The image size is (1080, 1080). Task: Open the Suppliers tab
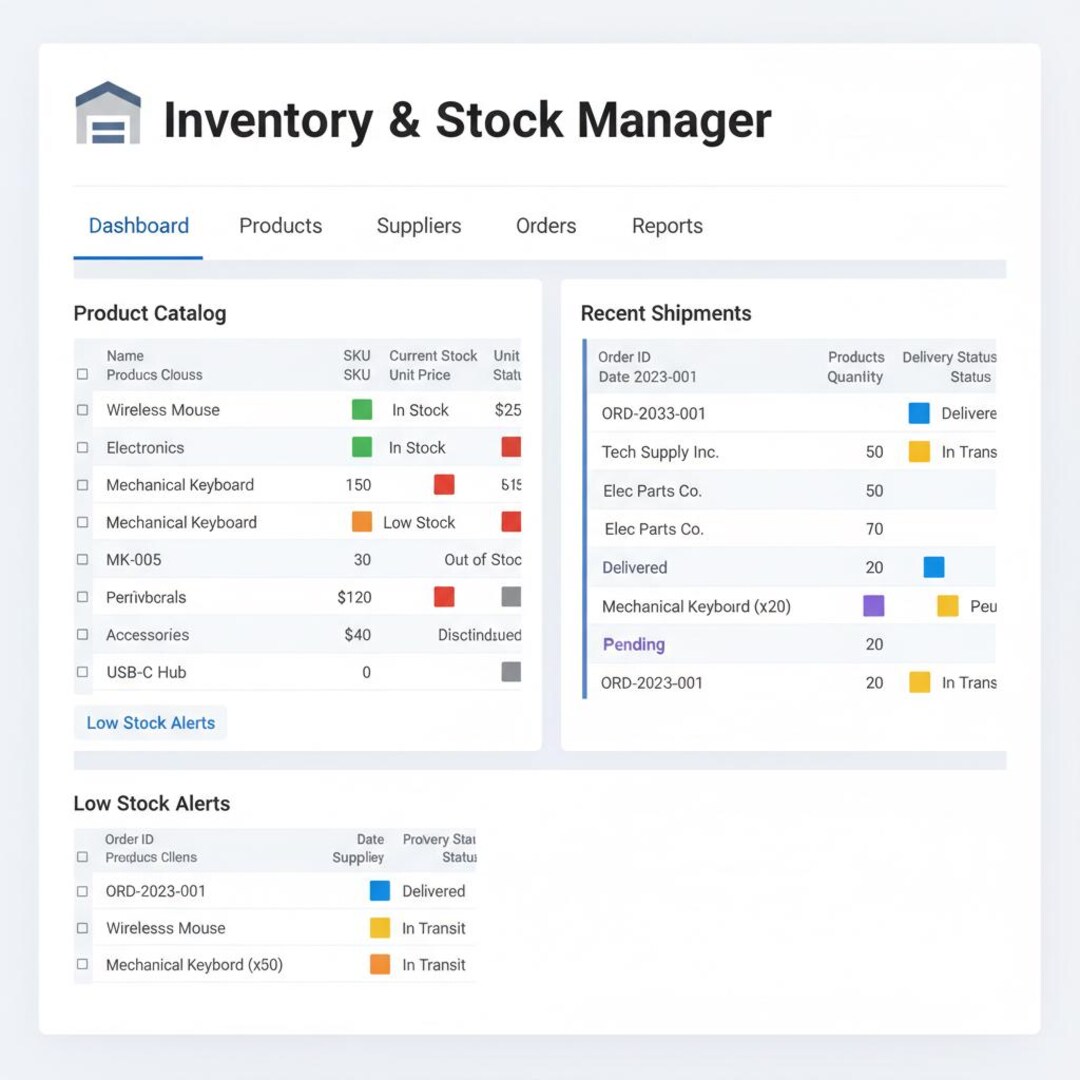pos(419,226)
